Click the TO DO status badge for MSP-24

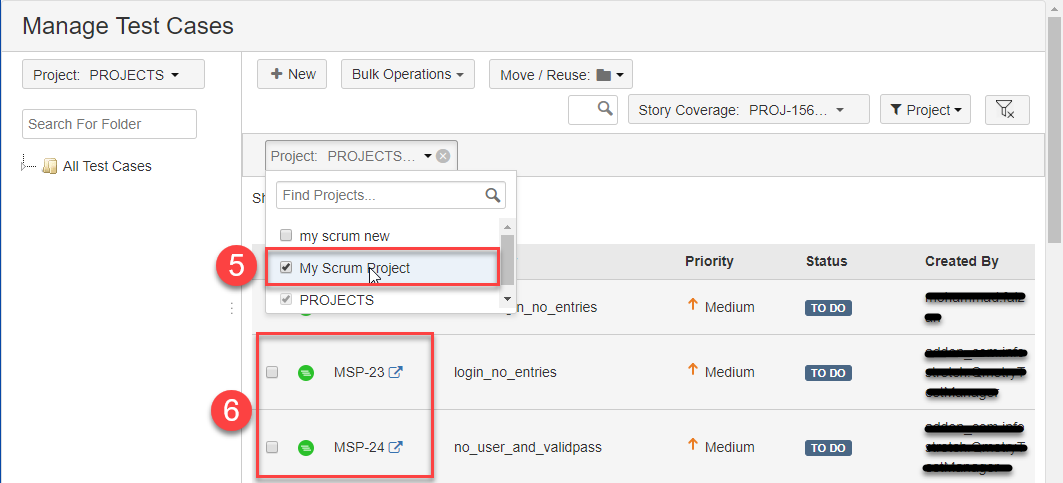coord(828,448)
